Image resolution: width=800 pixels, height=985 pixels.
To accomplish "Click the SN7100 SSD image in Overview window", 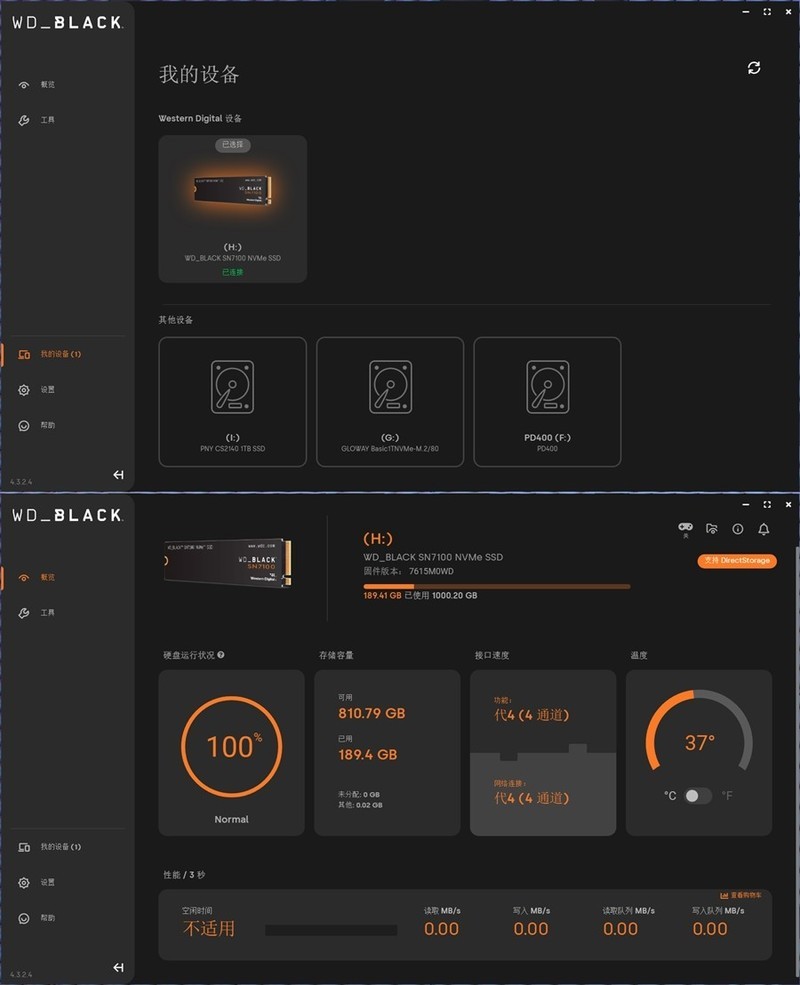I will pos(229,562).
